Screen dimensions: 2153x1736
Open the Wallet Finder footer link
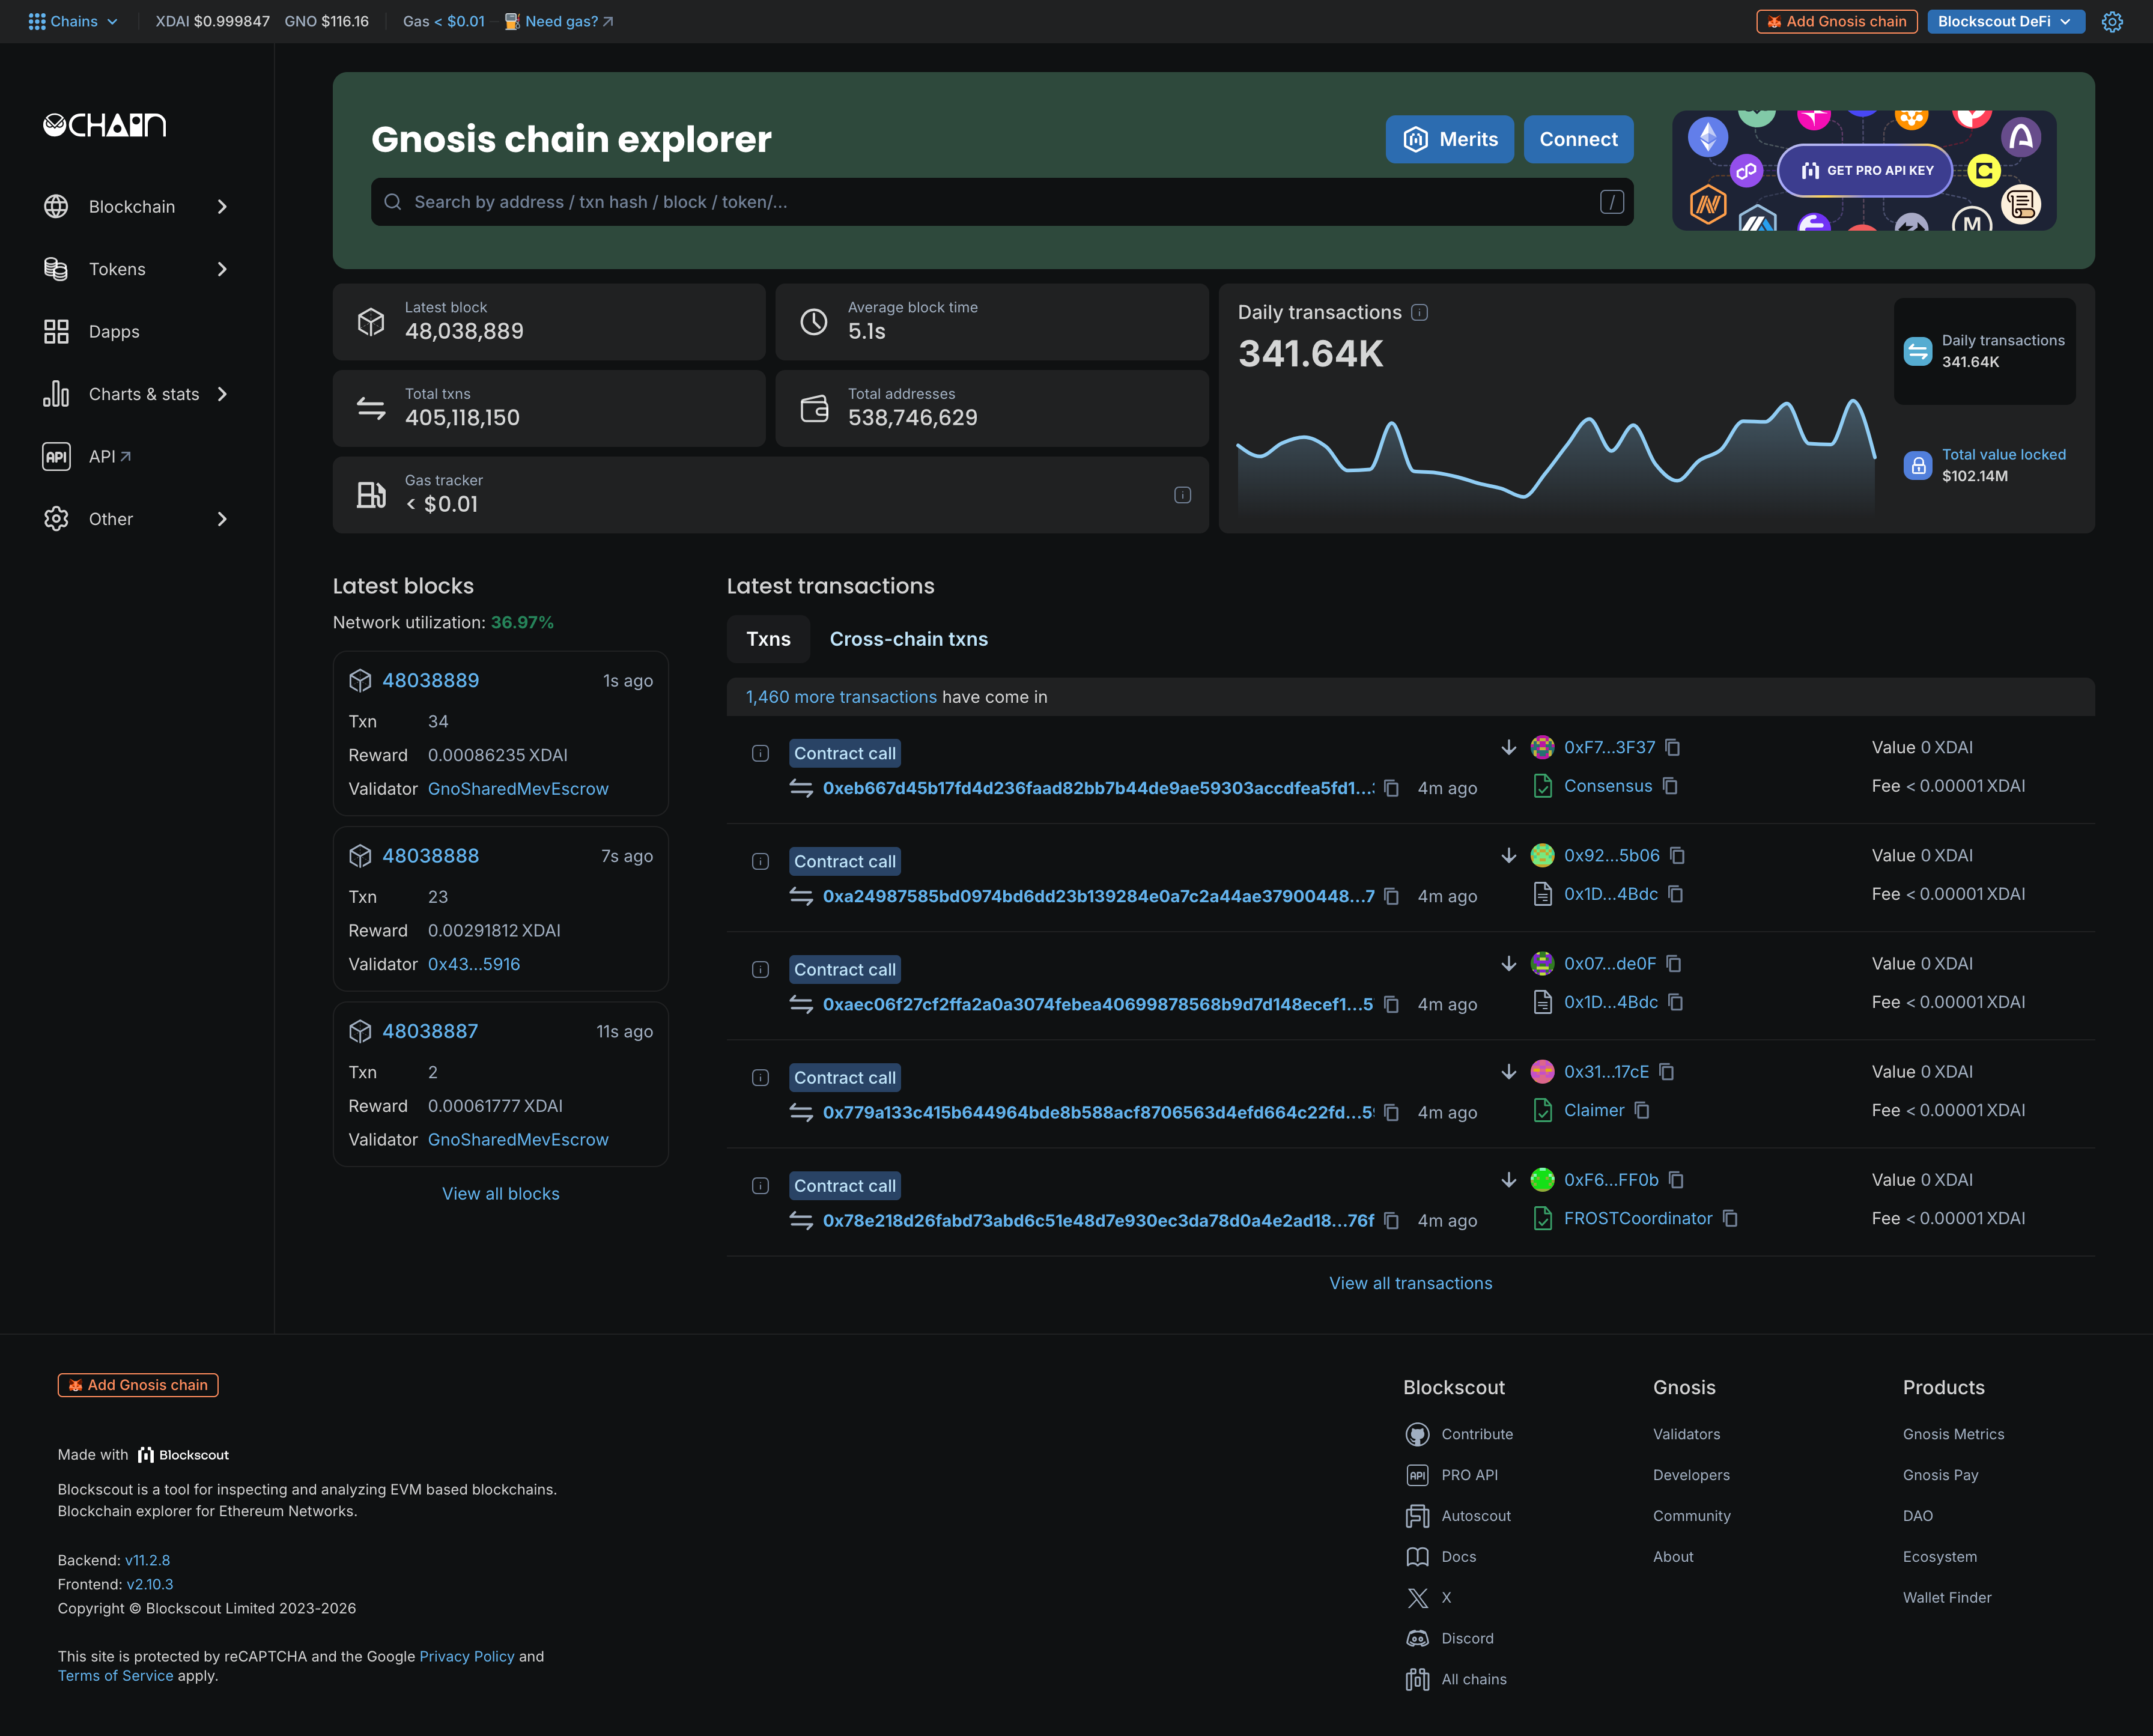[x=1947, y=1598]
